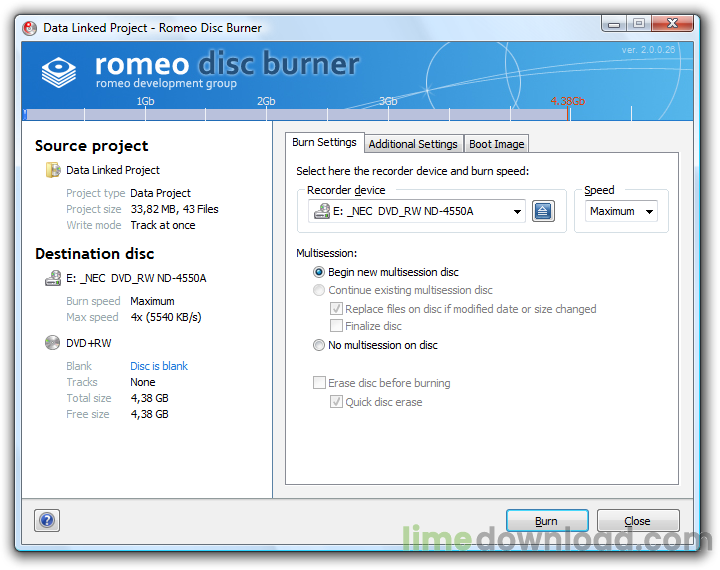
Task: Open the Recorder device dropdown
Action: click(416, 211)
